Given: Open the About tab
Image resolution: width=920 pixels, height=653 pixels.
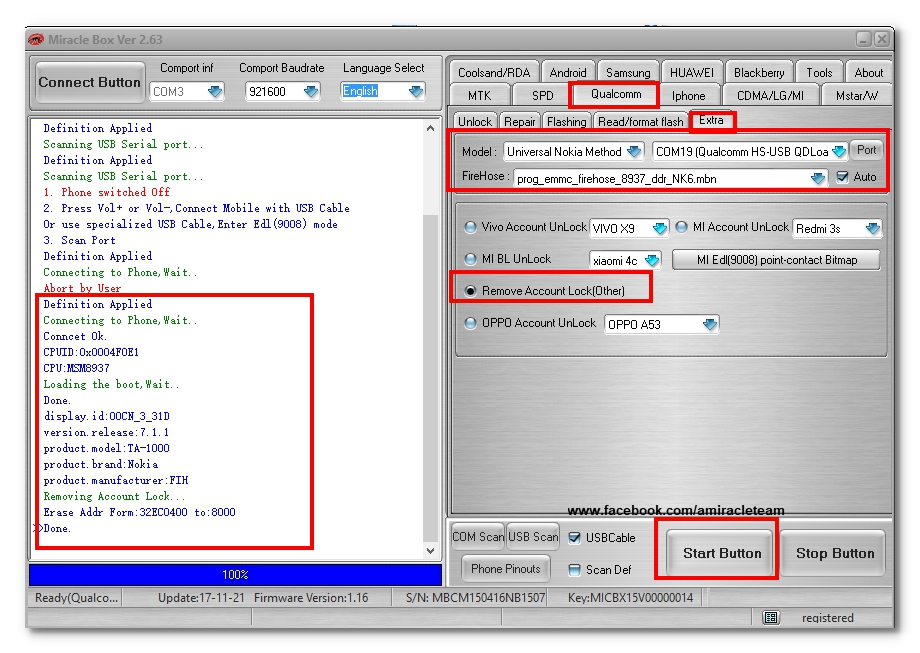Looking at the screenshot, I should point(868,72).
